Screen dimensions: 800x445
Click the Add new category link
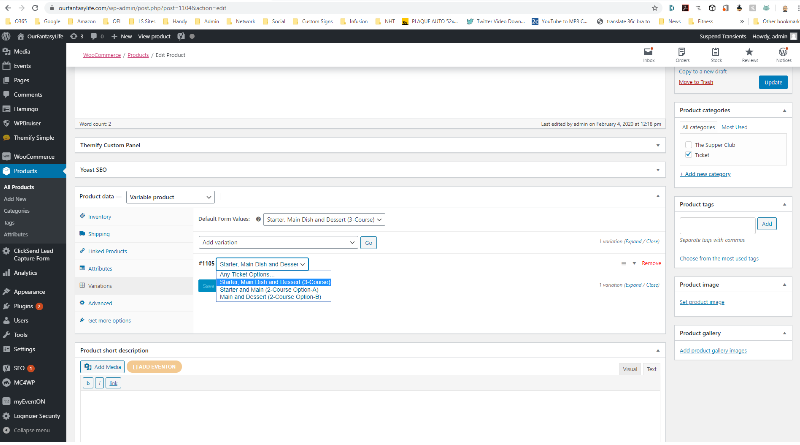tap(705, 173)
